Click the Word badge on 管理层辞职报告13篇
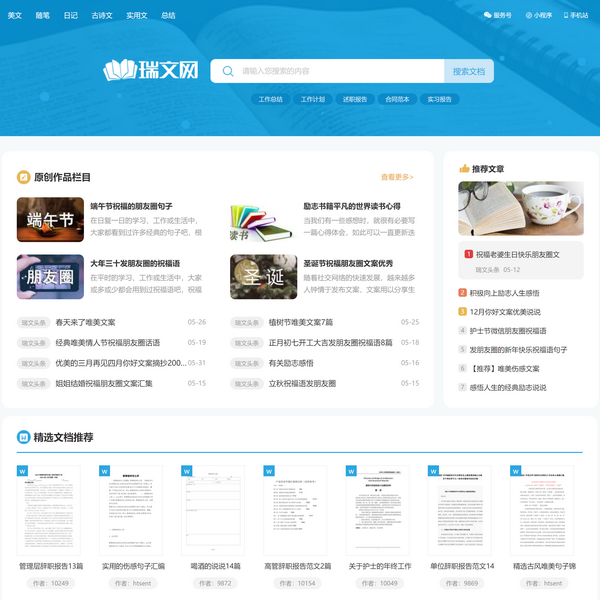Viewport: 600px width, 600px height. [21, 470]
